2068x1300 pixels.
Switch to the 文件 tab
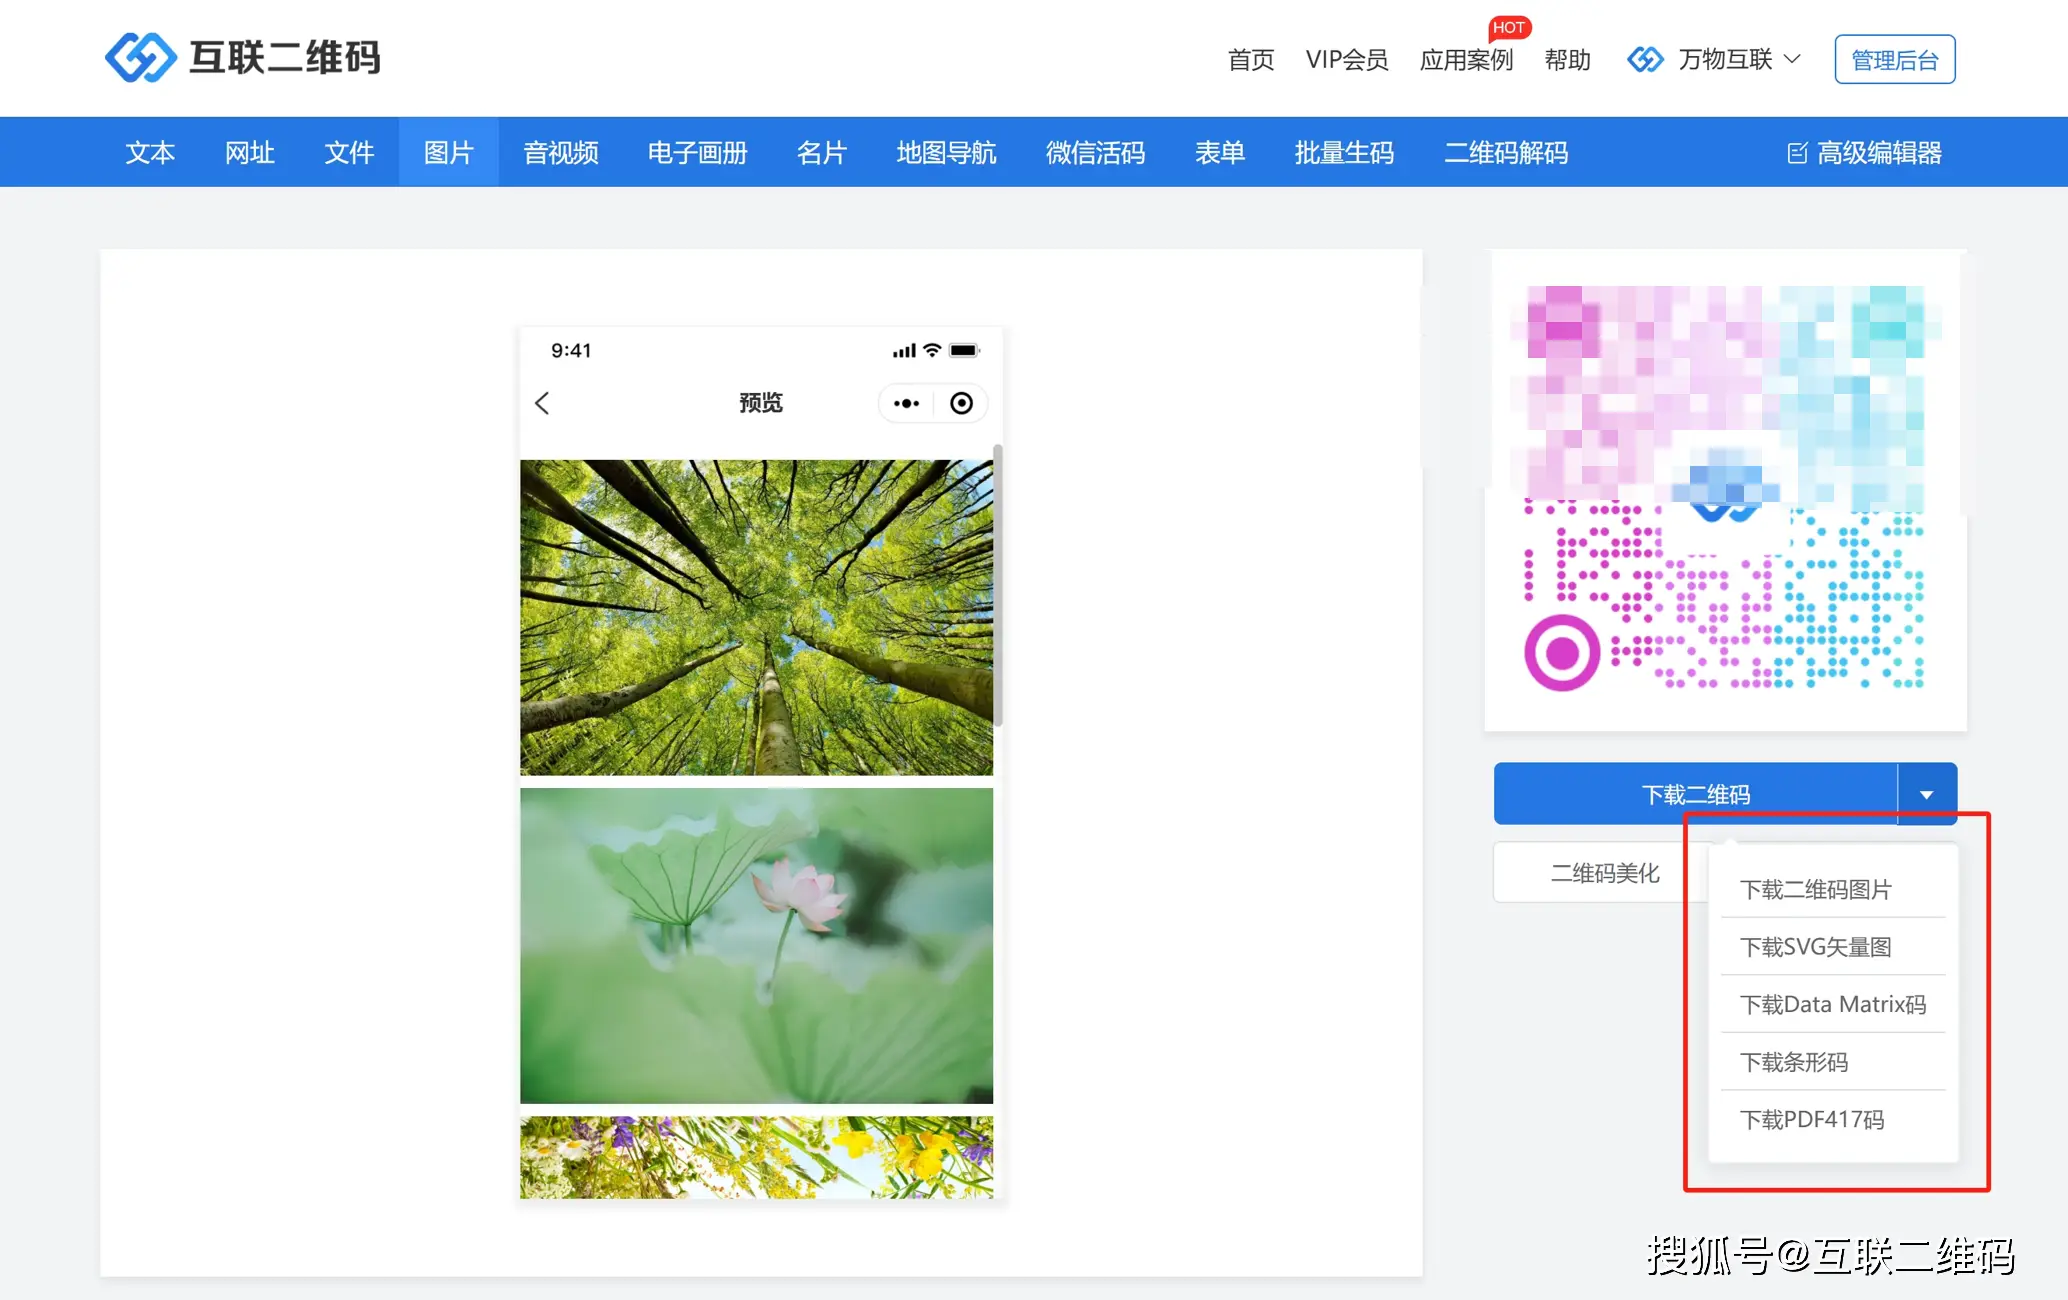(x=349, y=152)
